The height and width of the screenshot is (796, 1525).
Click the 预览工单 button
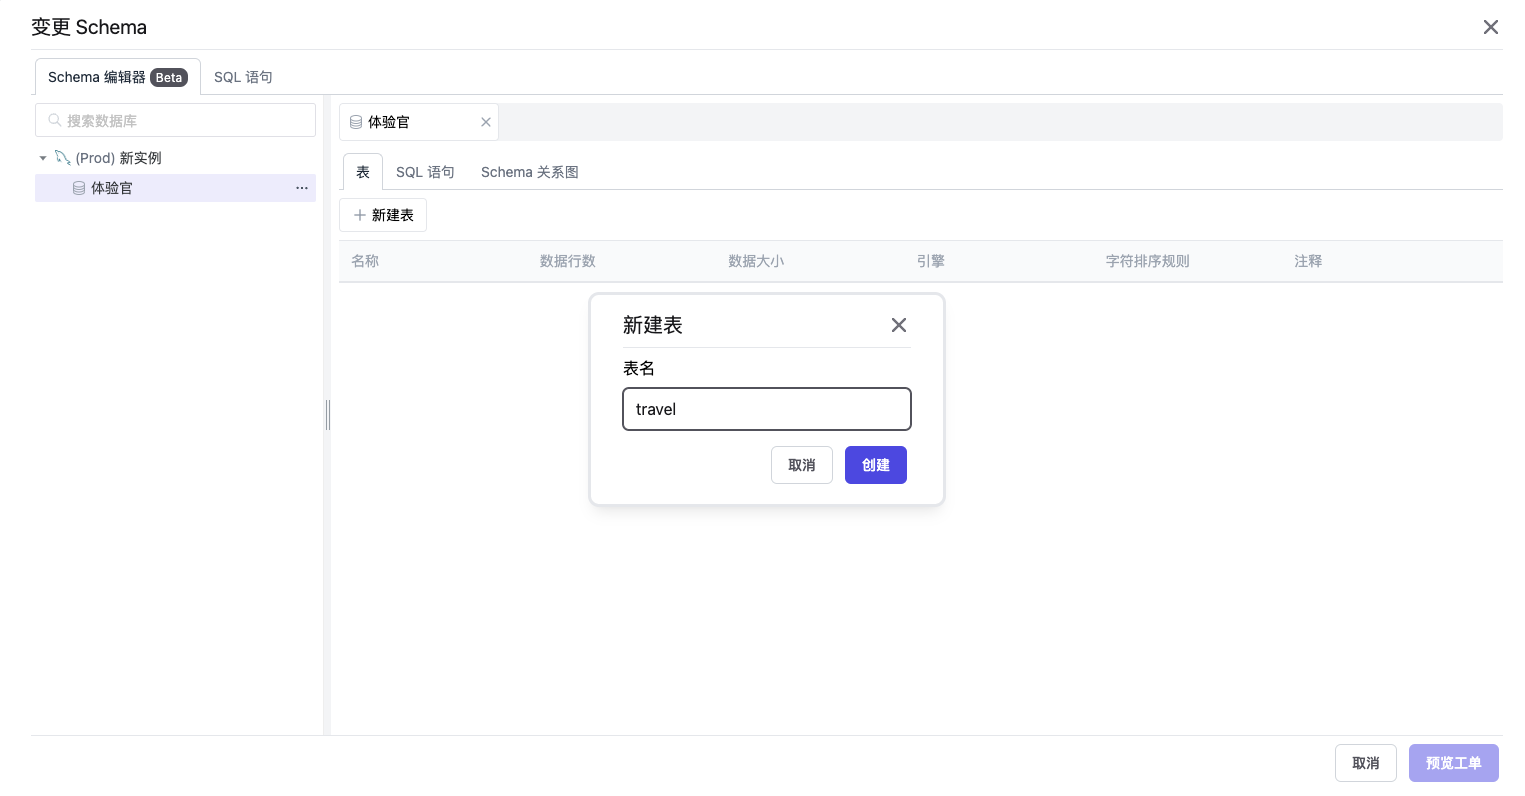point(1453,763)
